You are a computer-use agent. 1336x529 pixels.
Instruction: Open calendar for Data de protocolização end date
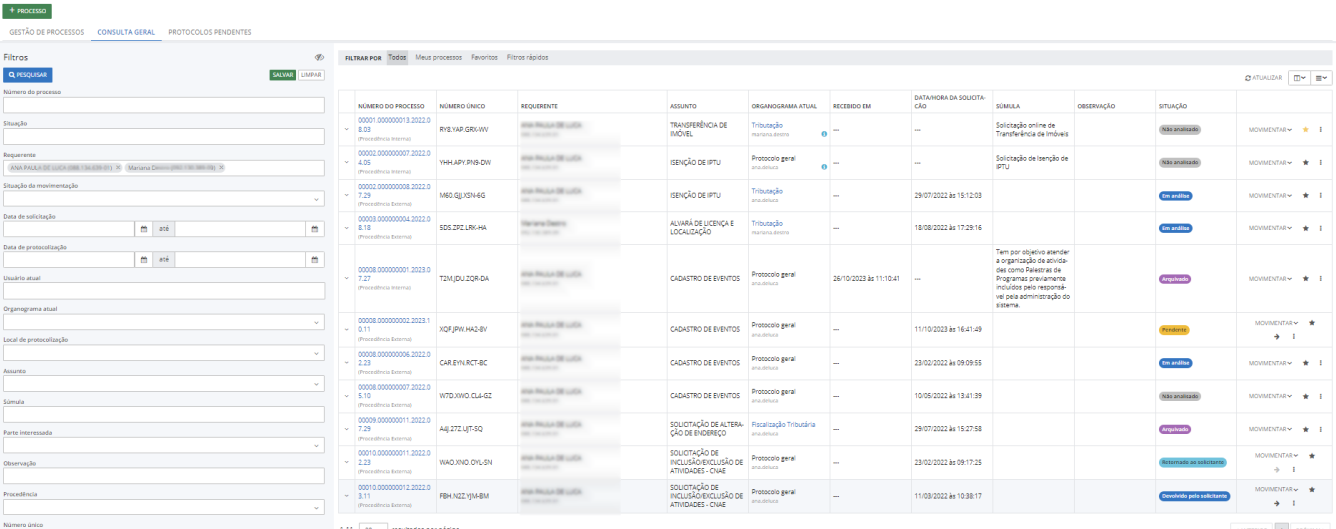pyautogui.click(x=315, y=260)
